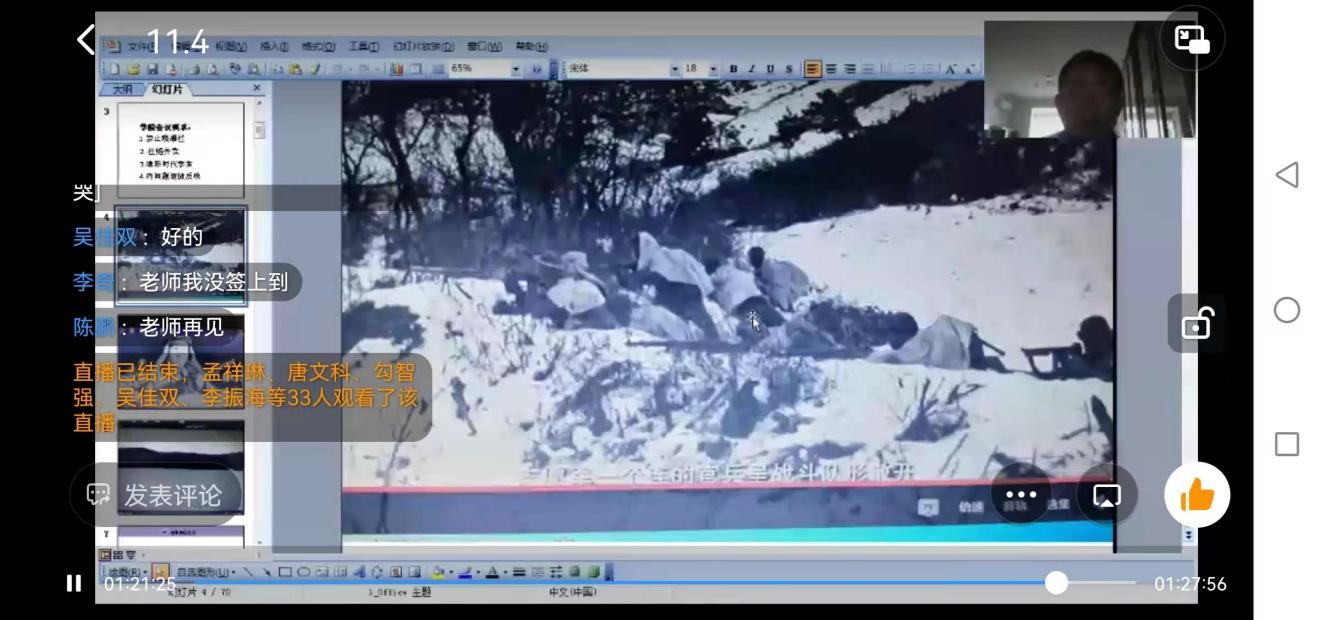The height and width of the screenshot is (620, 1320).
Task: Open the screen casting option
Action: (x=1106, y=495)
